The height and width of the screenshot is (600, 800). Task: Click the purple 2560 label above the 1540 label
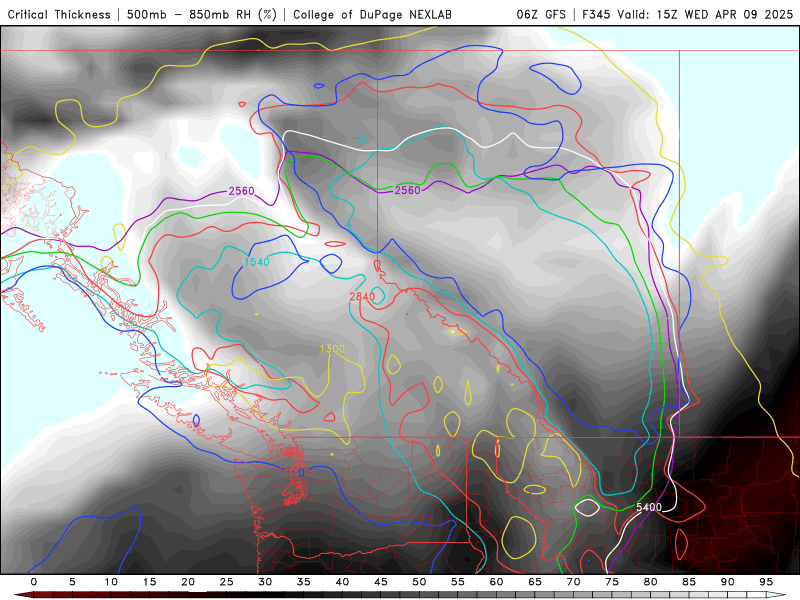[x=241, y=191]
